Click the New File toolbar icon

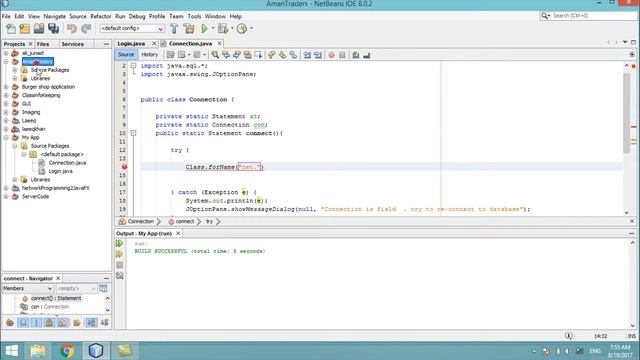click(11, 29)
